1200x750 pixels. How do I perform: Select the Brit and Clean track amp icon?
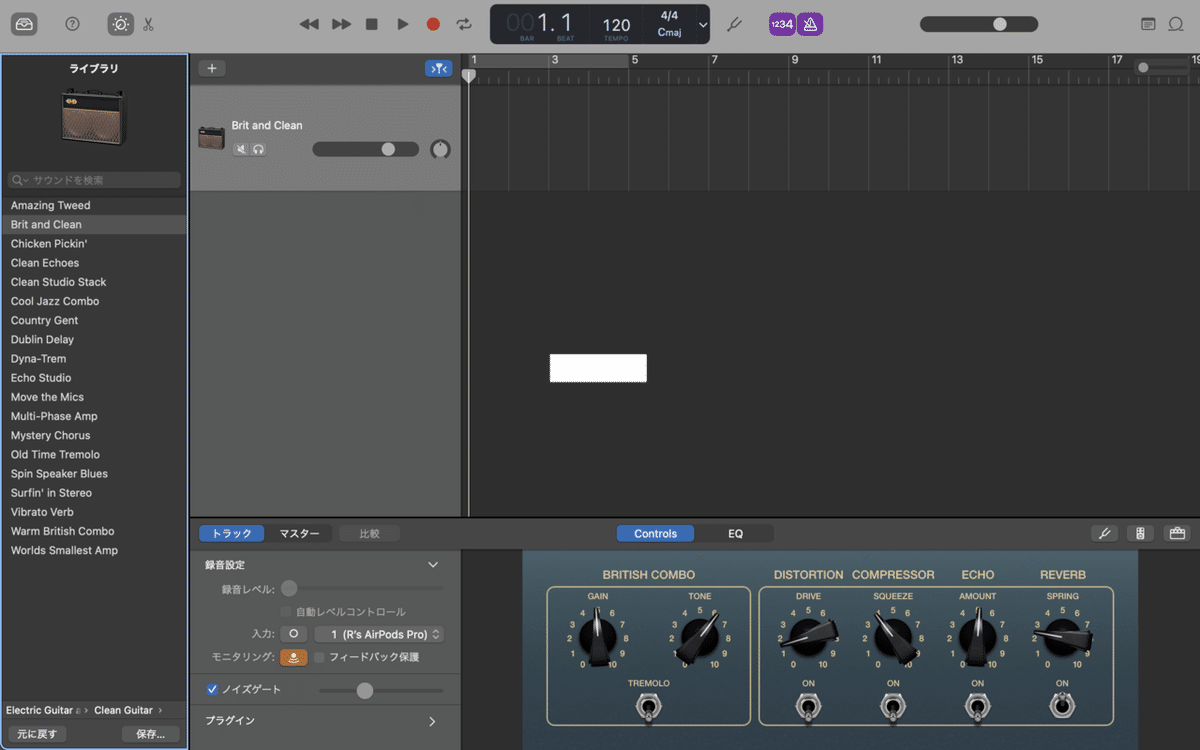(x=211, y=138)
